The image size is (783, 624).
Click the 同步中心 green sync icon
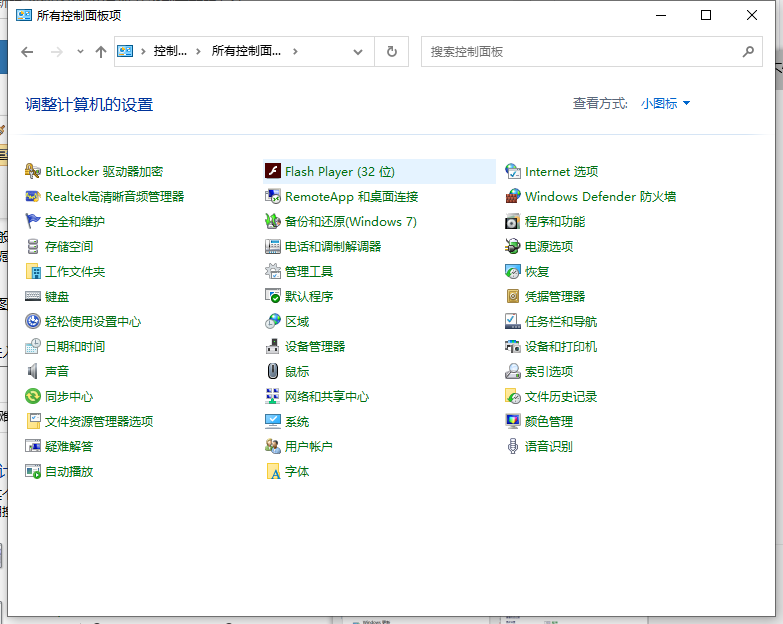pos(33,397)
